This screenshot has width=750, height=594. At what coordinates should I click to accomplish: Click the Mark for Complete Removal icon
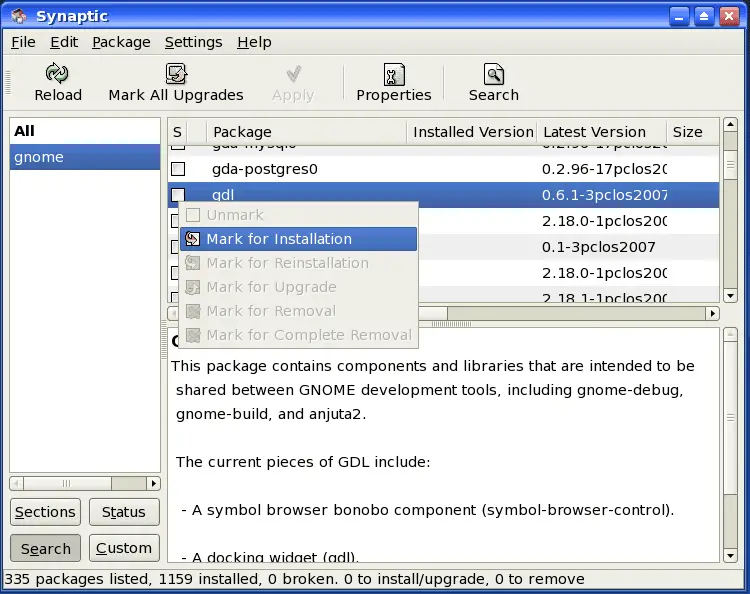193,335
